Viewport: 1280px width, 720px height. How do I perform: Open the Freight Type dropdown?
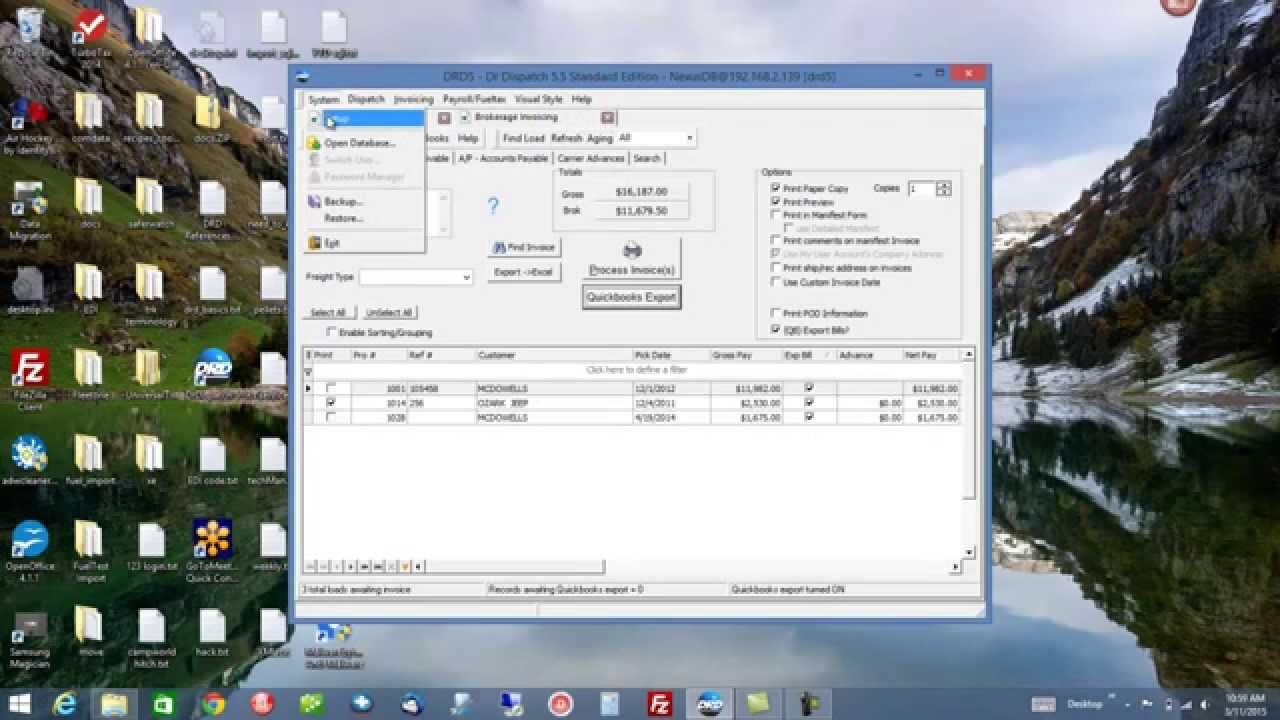467,277
